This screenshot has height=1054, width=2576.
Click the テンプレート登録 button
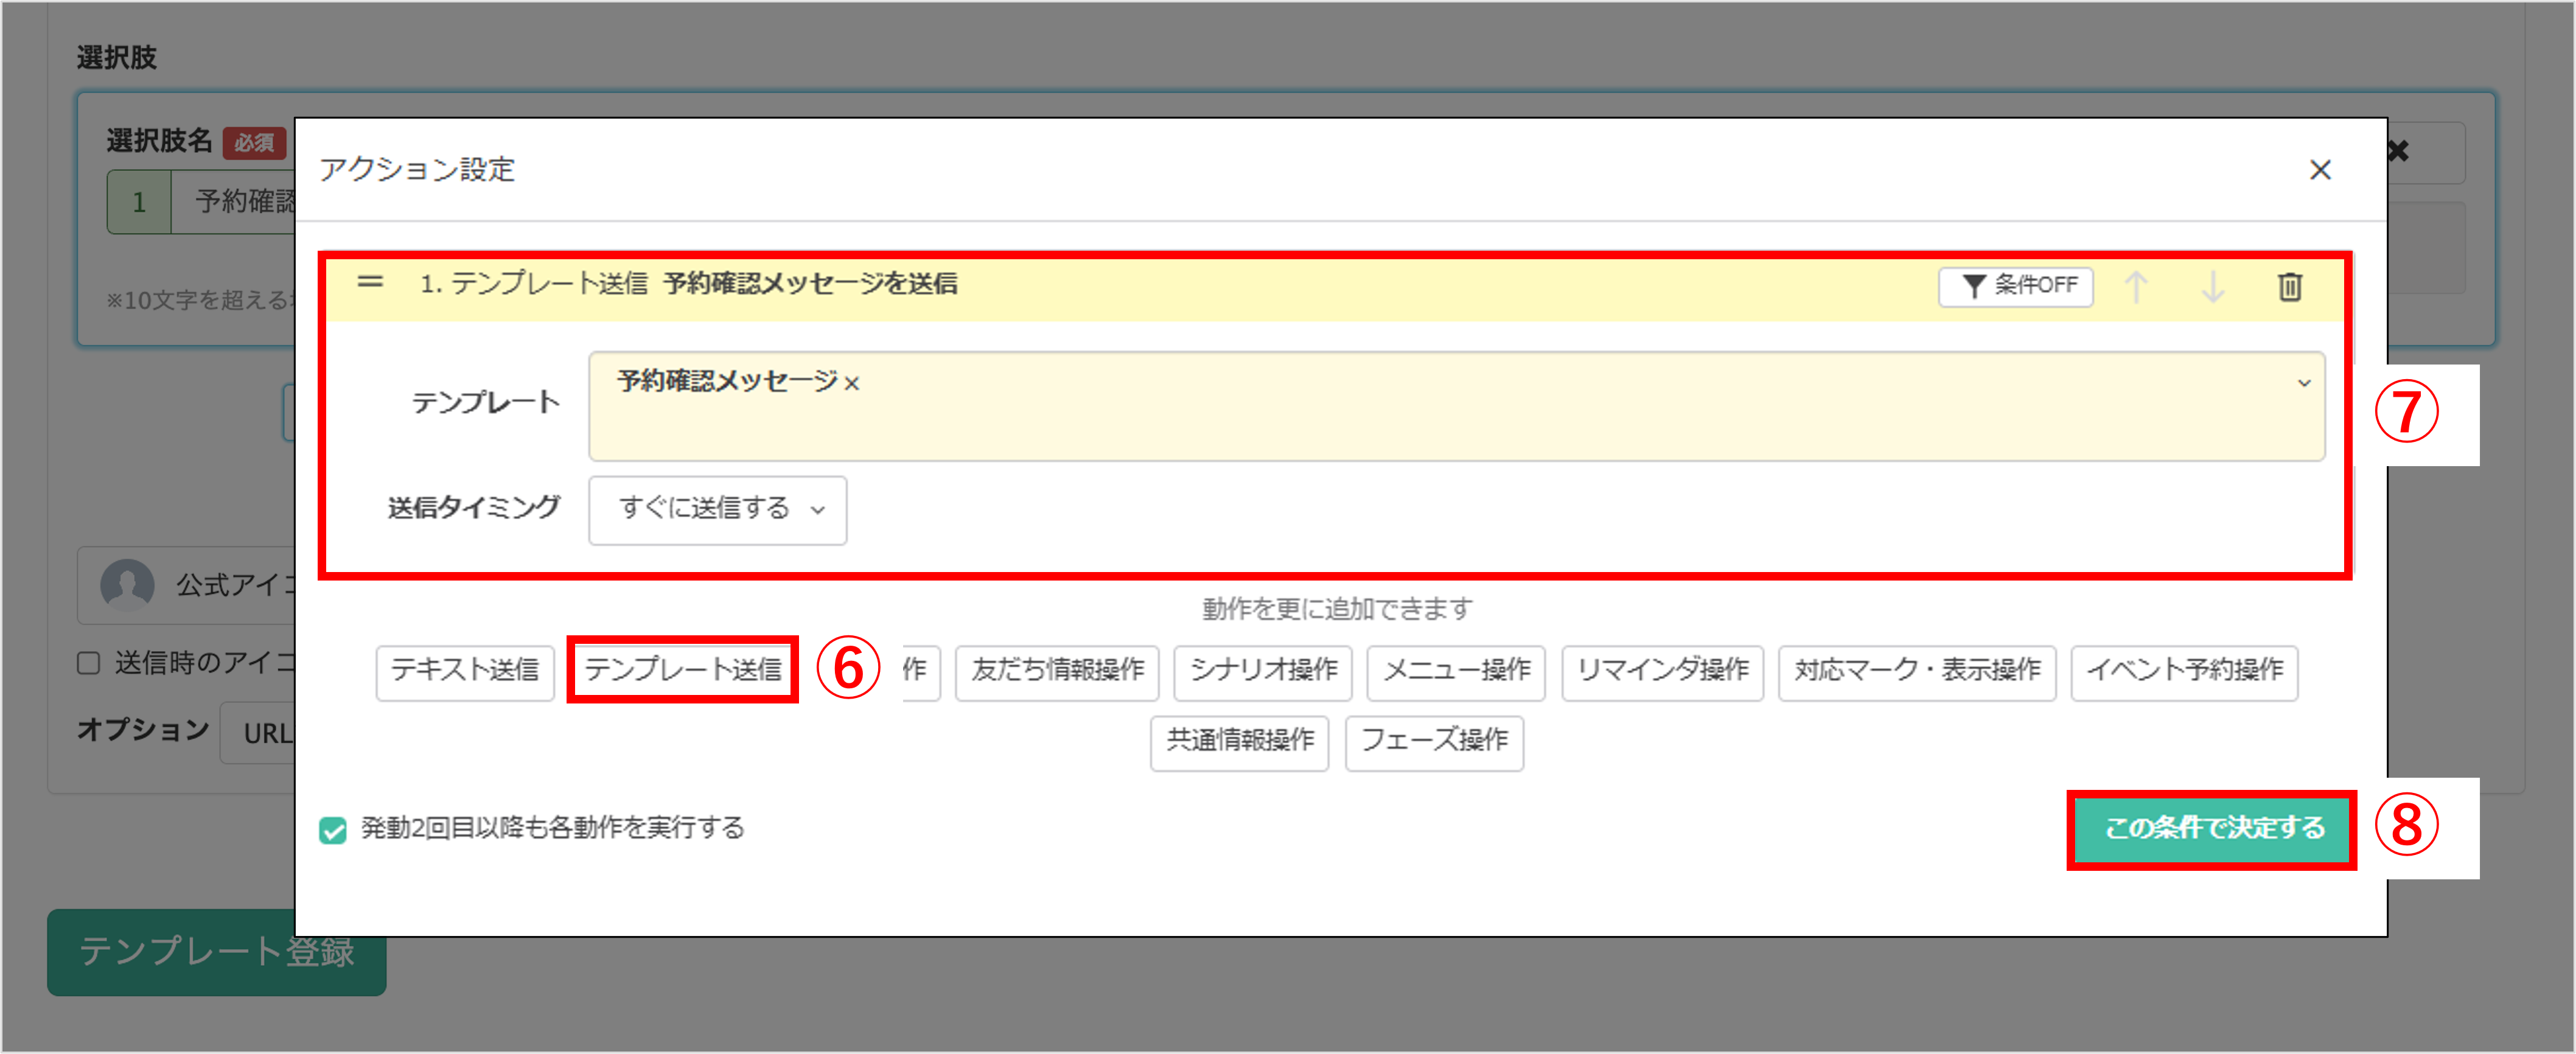pyautogui.click(x=216, y=952)
